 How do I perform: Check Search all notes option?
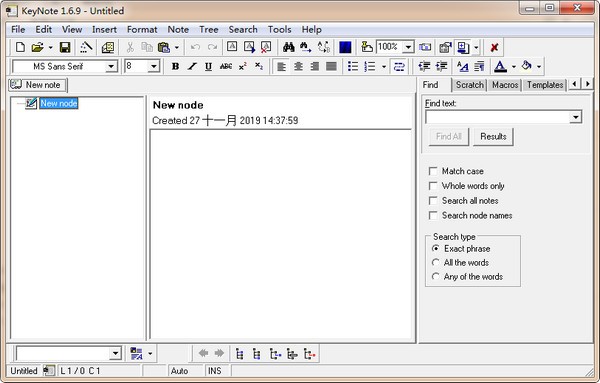coord(433,201)
